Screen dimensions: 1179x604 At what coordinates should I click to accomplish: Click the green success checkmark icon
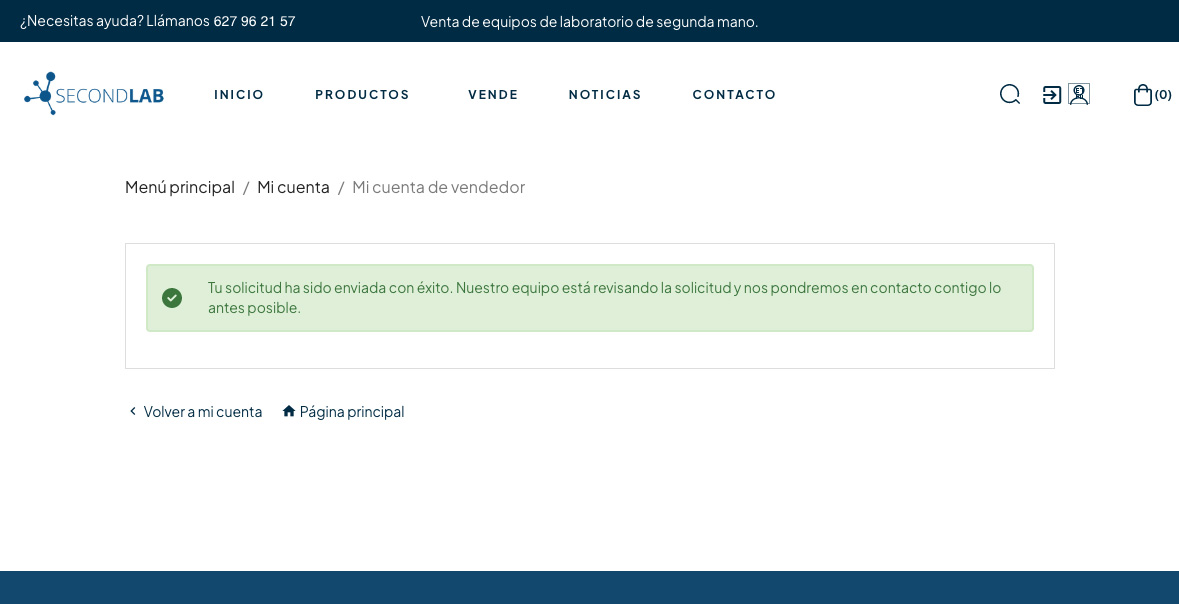(172, 298)
